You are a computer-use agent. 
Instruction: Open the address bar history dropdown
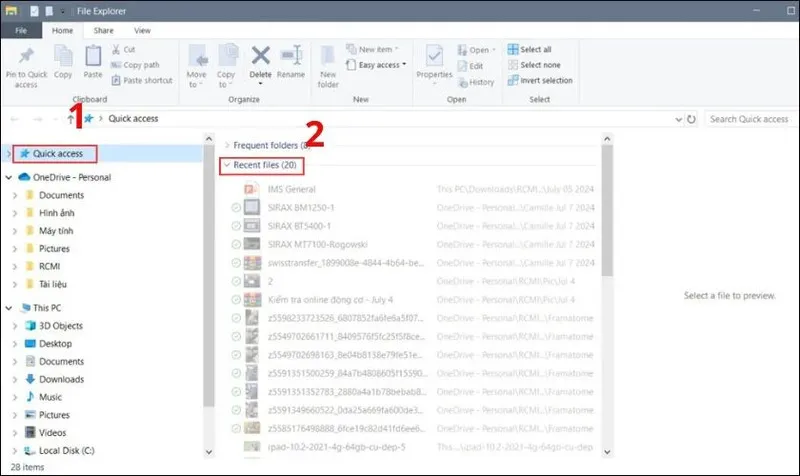click(x=679, y=119)
